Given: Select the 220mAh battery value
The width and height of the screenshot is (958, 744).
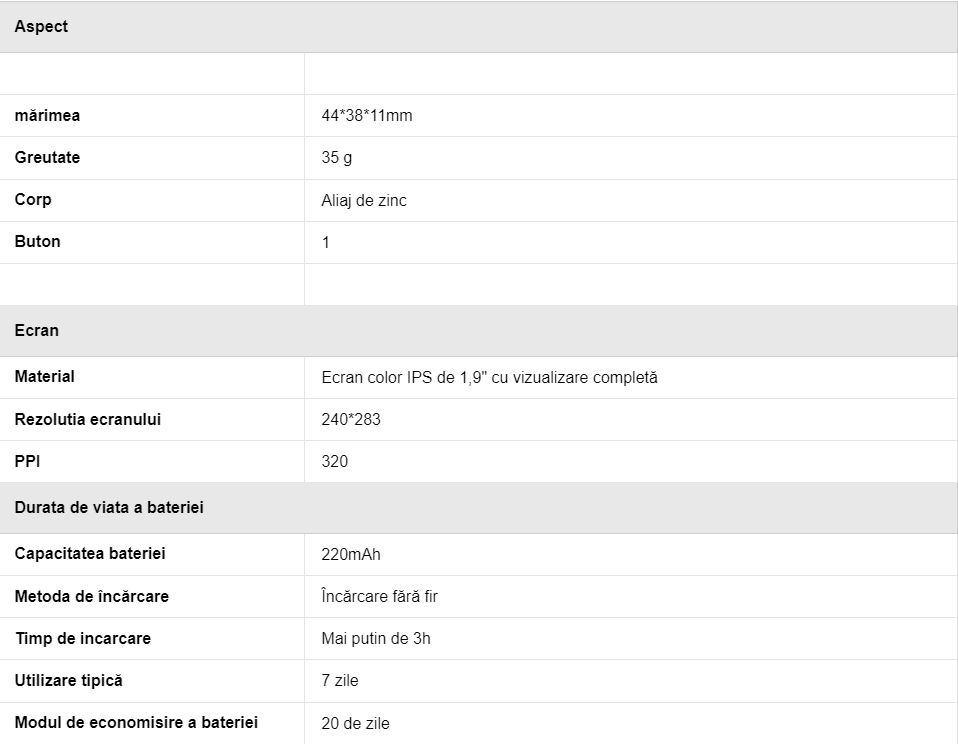Looking at the screenshot, I should (x=351, y=554).
